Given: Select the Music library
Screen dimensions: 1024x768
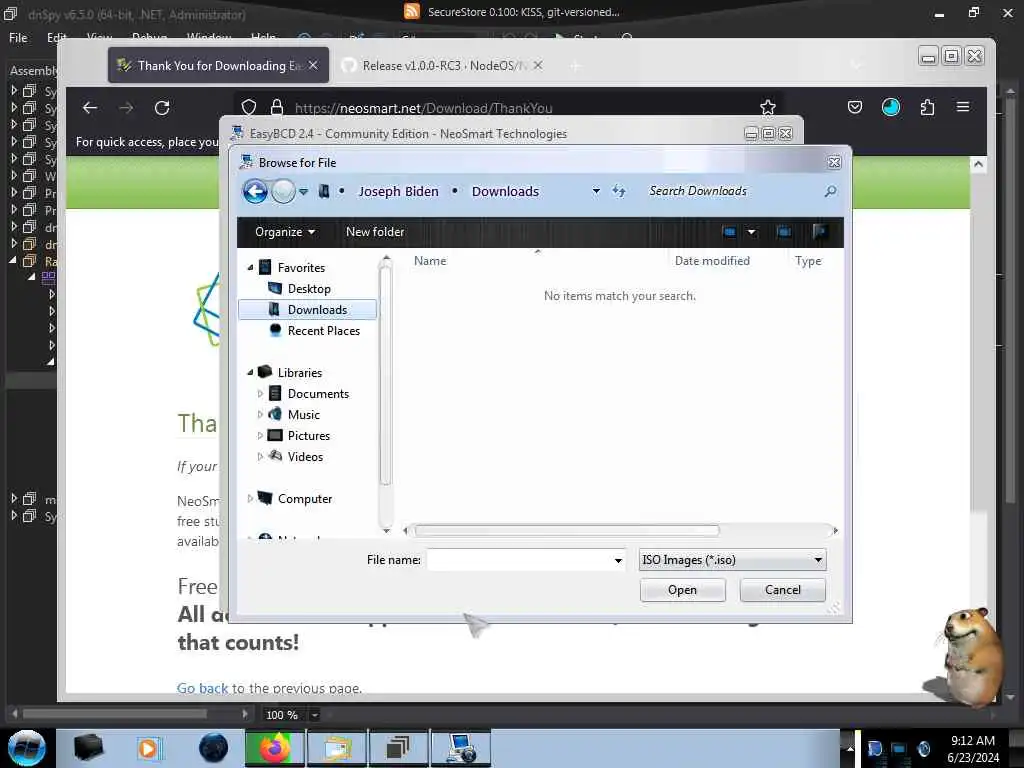Looking at the screenshot, I should (x=304, y=415).
